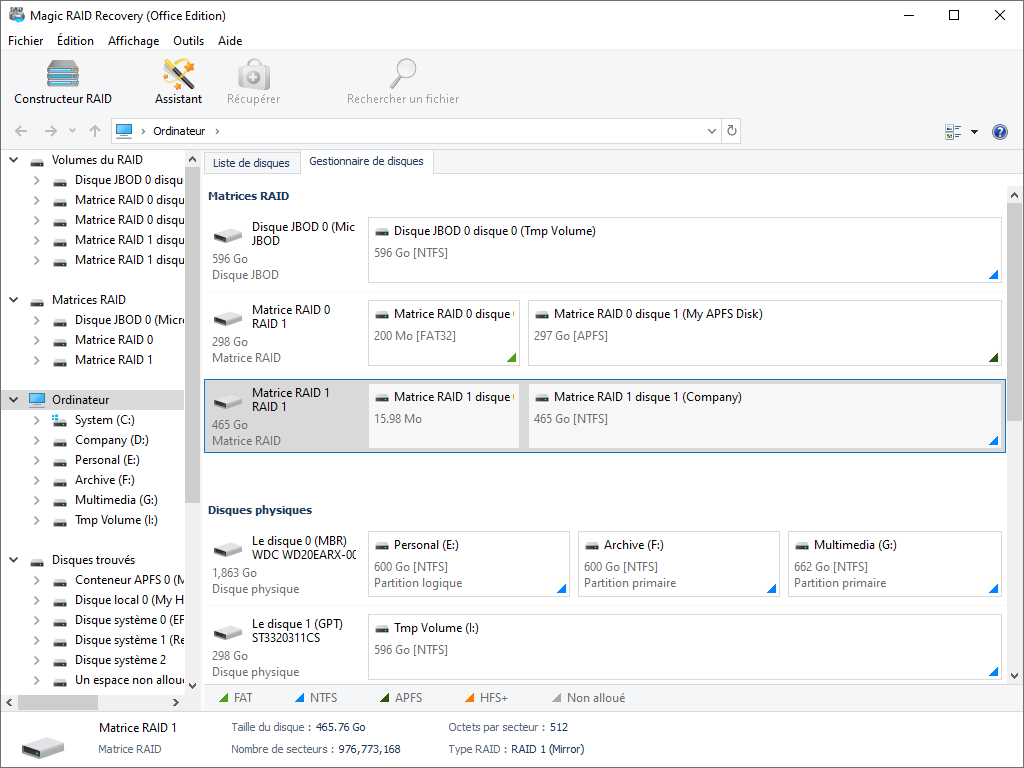This screenshot has height=768, width=1024.
Task: Click the Disques trouvés tree icon
Action: [x=37, y=561]
